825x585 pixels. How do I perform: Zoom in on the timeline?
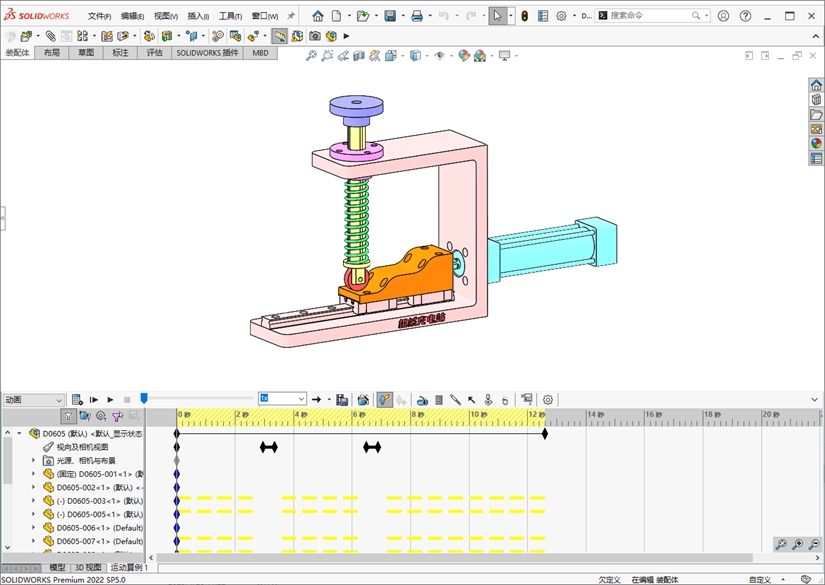click(797, 544)
